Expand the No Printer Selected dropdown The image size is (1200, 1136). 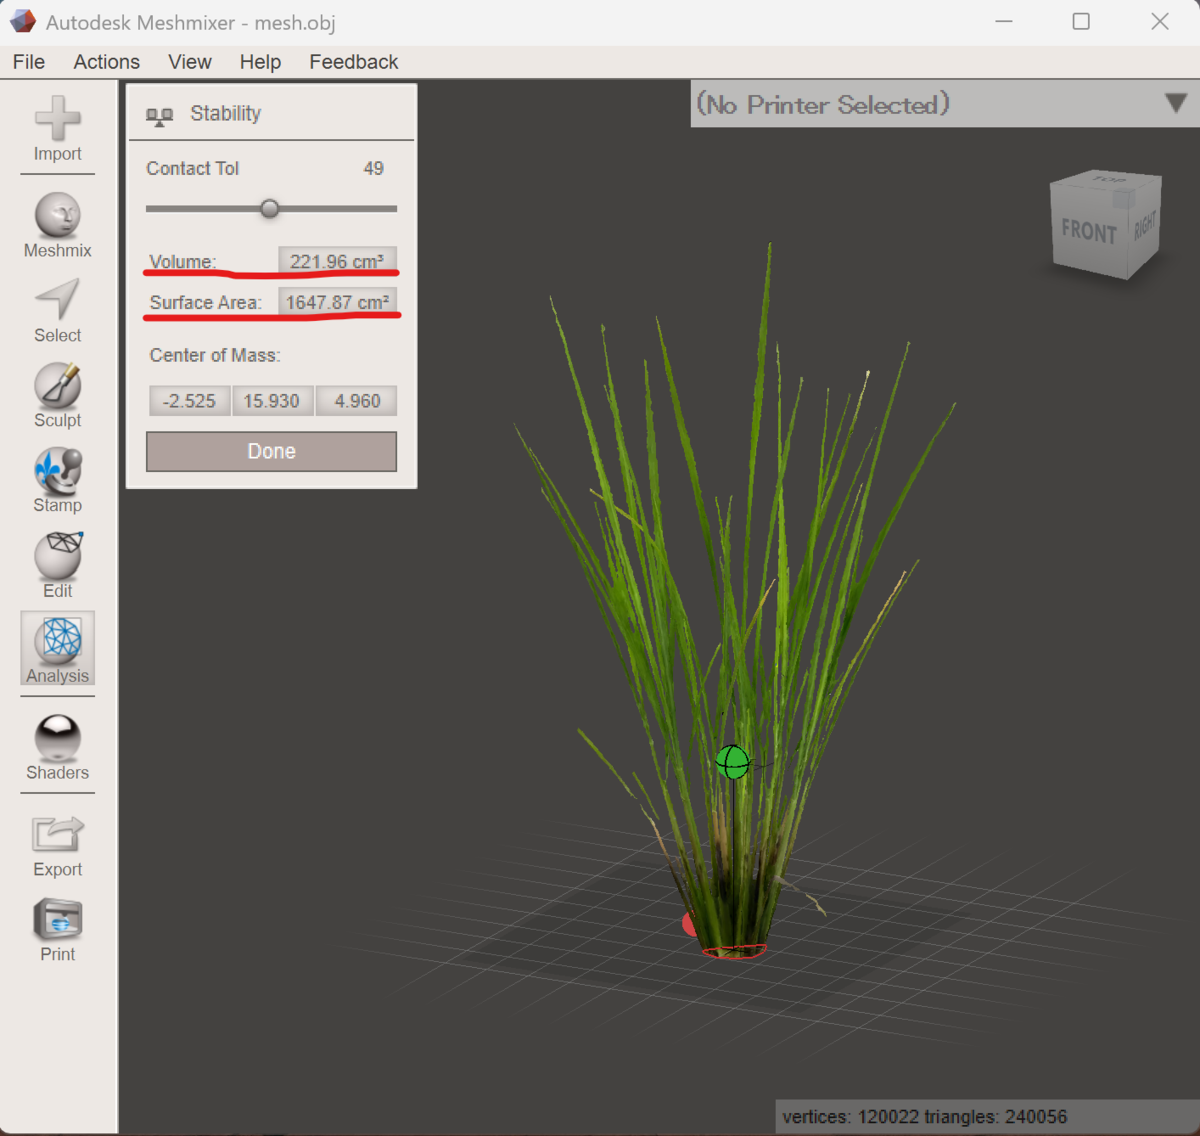(1176, 103)
